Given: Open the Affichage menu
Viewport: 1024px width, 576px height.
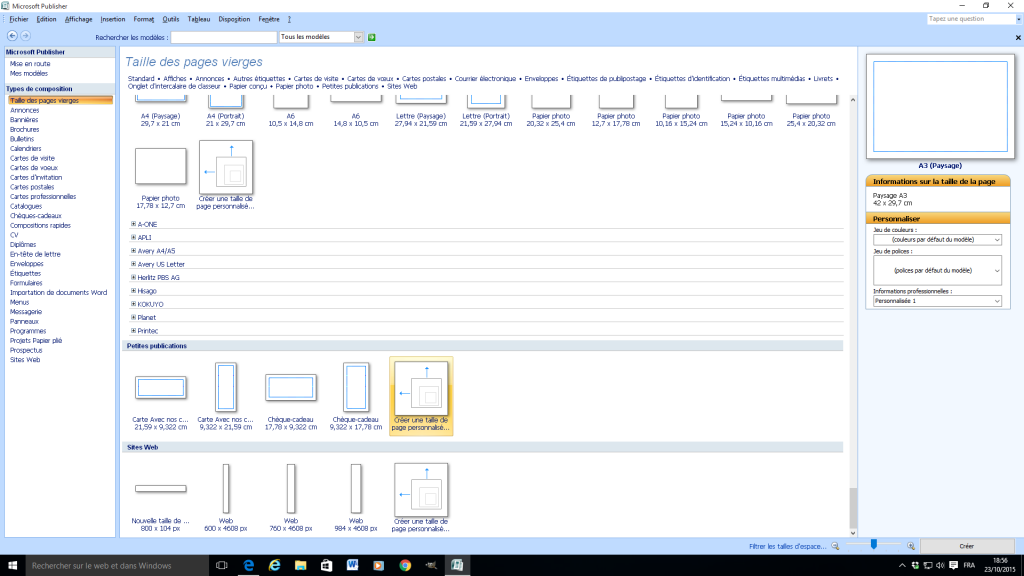Looking at the screenshot, I should click(78, 20).
